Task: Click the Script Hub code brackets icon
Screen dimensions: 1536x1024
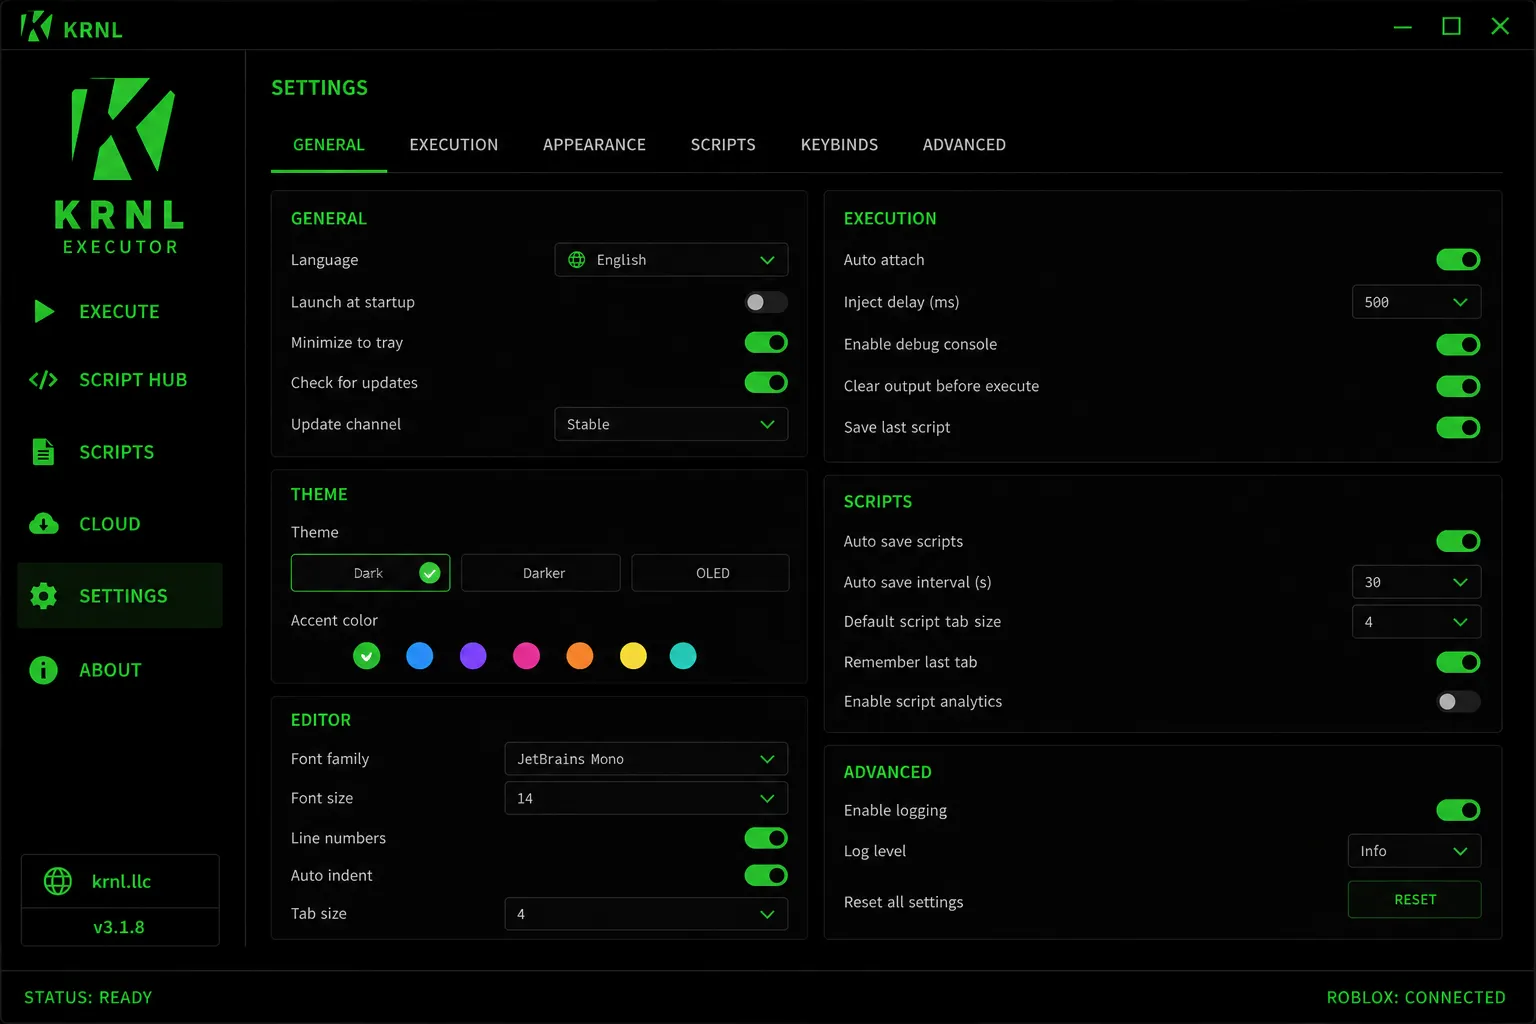Action: [x=43, y=380]
